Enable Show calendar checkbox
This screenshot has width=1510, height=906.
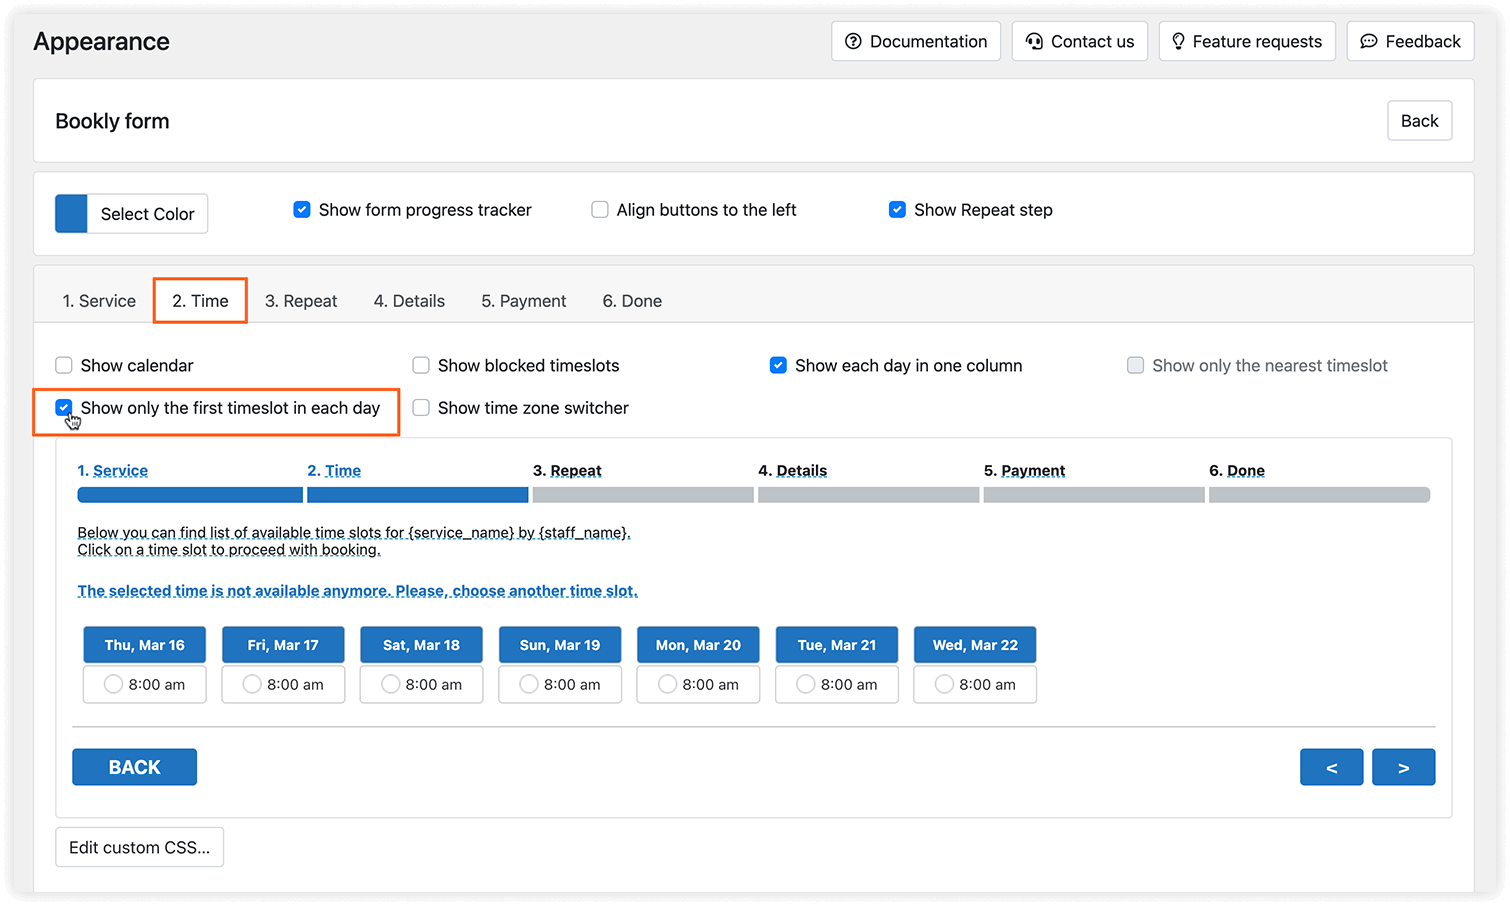tap(64, 365)
